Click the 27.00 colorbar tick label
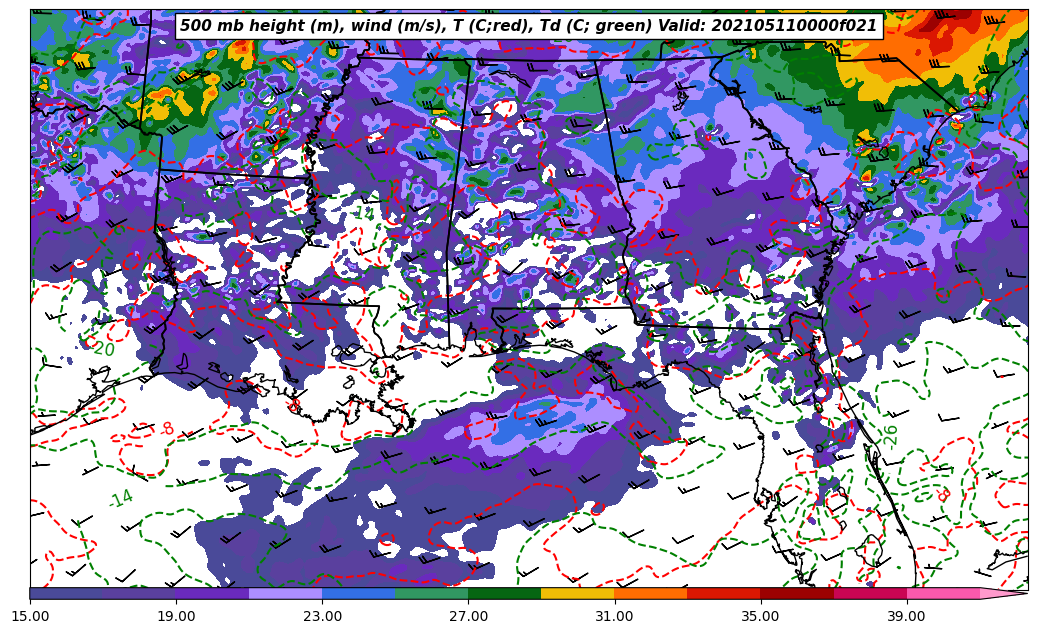 pyautogui.click(x=468, y=616)
